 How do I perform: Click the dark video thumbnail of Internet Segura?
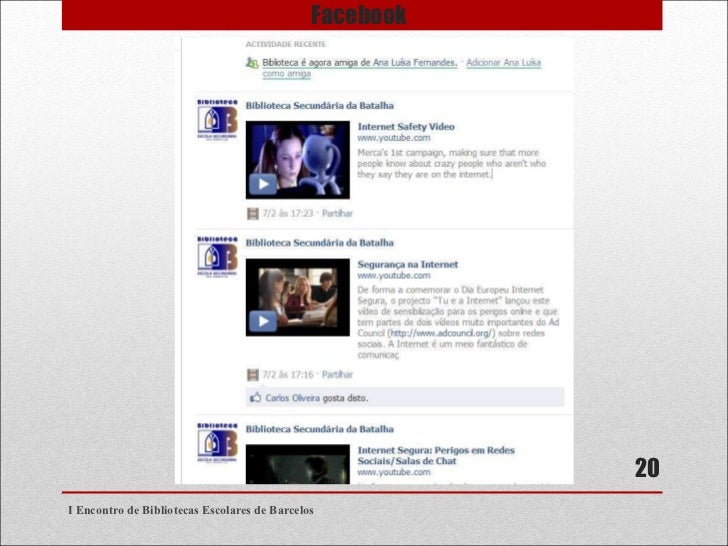coord(298,464)
